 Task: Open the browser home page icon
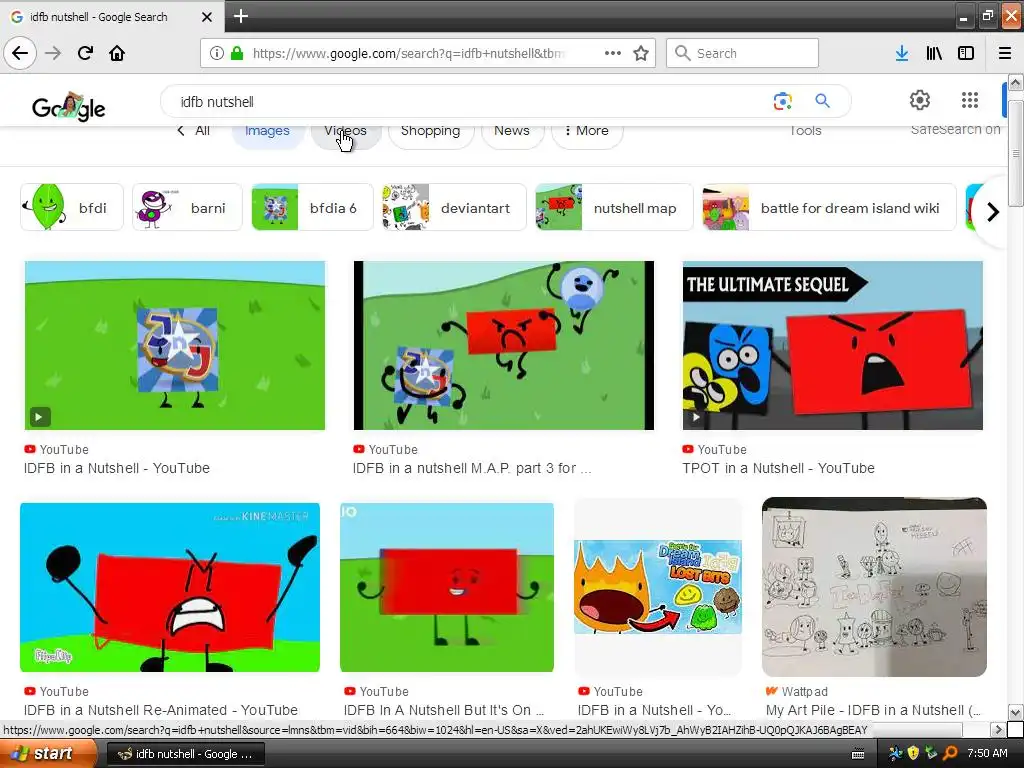(x=117, y=53)
